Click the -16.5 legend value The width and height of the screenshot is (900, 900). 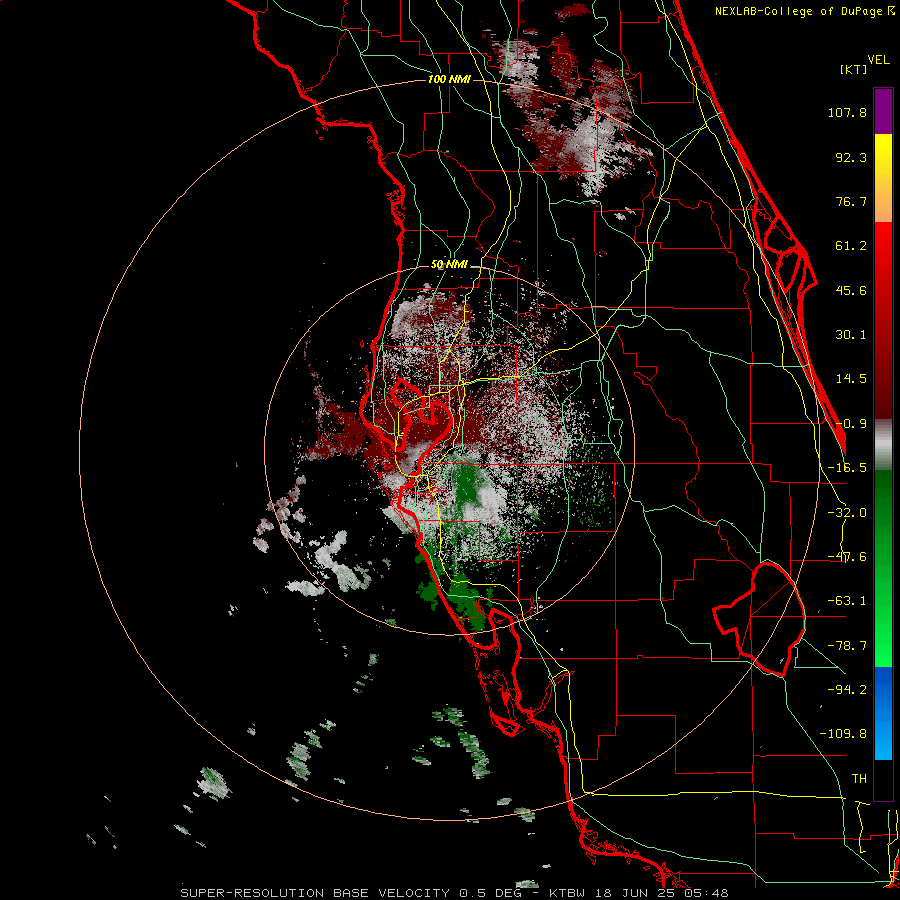(x=847, y=468)
